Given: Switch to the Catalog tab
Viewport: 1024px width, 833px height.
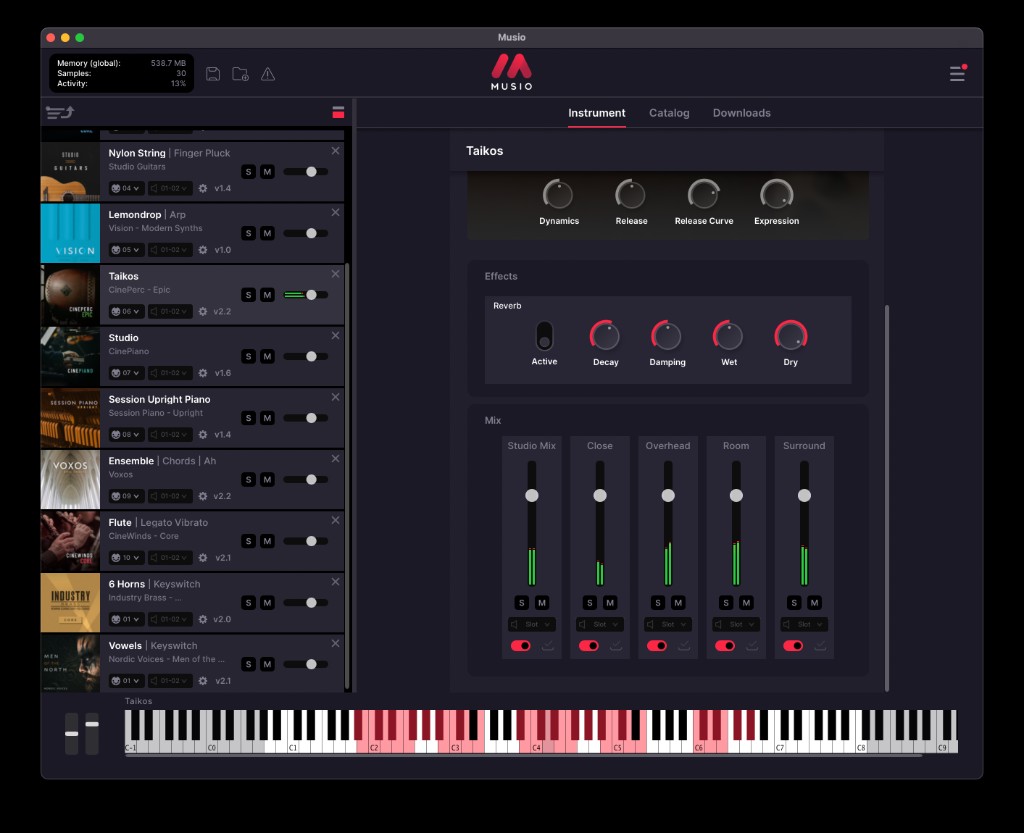Looking at the screenshot, I should point(668,113).
